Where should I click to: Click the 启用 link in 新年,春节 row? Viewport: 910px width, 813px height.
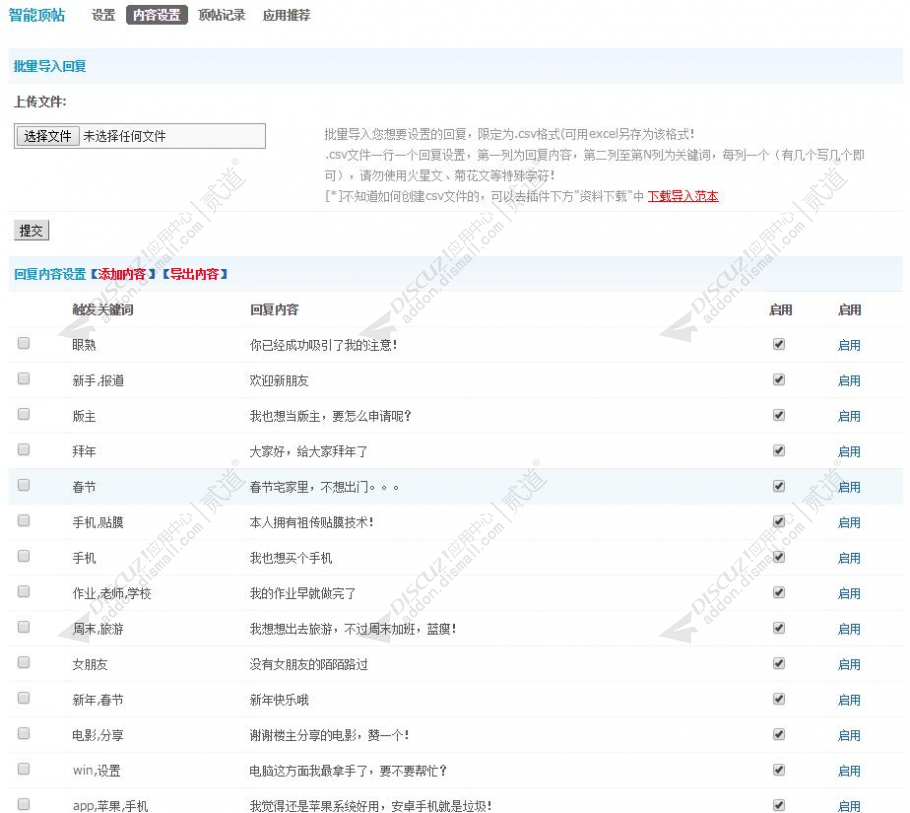pos(849,700)
